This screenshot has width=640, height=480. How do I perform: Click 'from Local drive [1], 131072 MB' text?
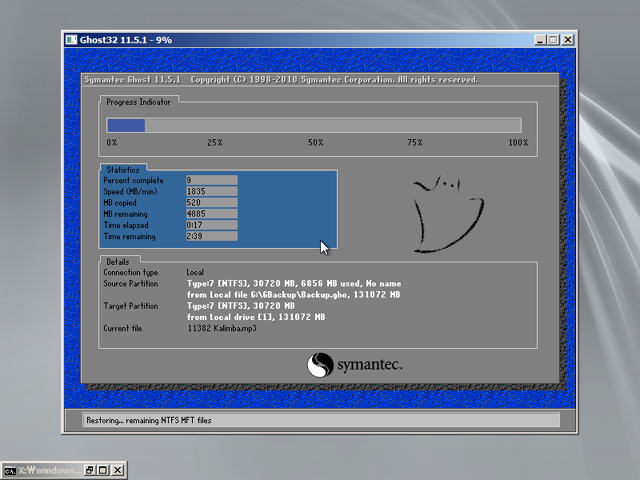(x=256, y=317)
